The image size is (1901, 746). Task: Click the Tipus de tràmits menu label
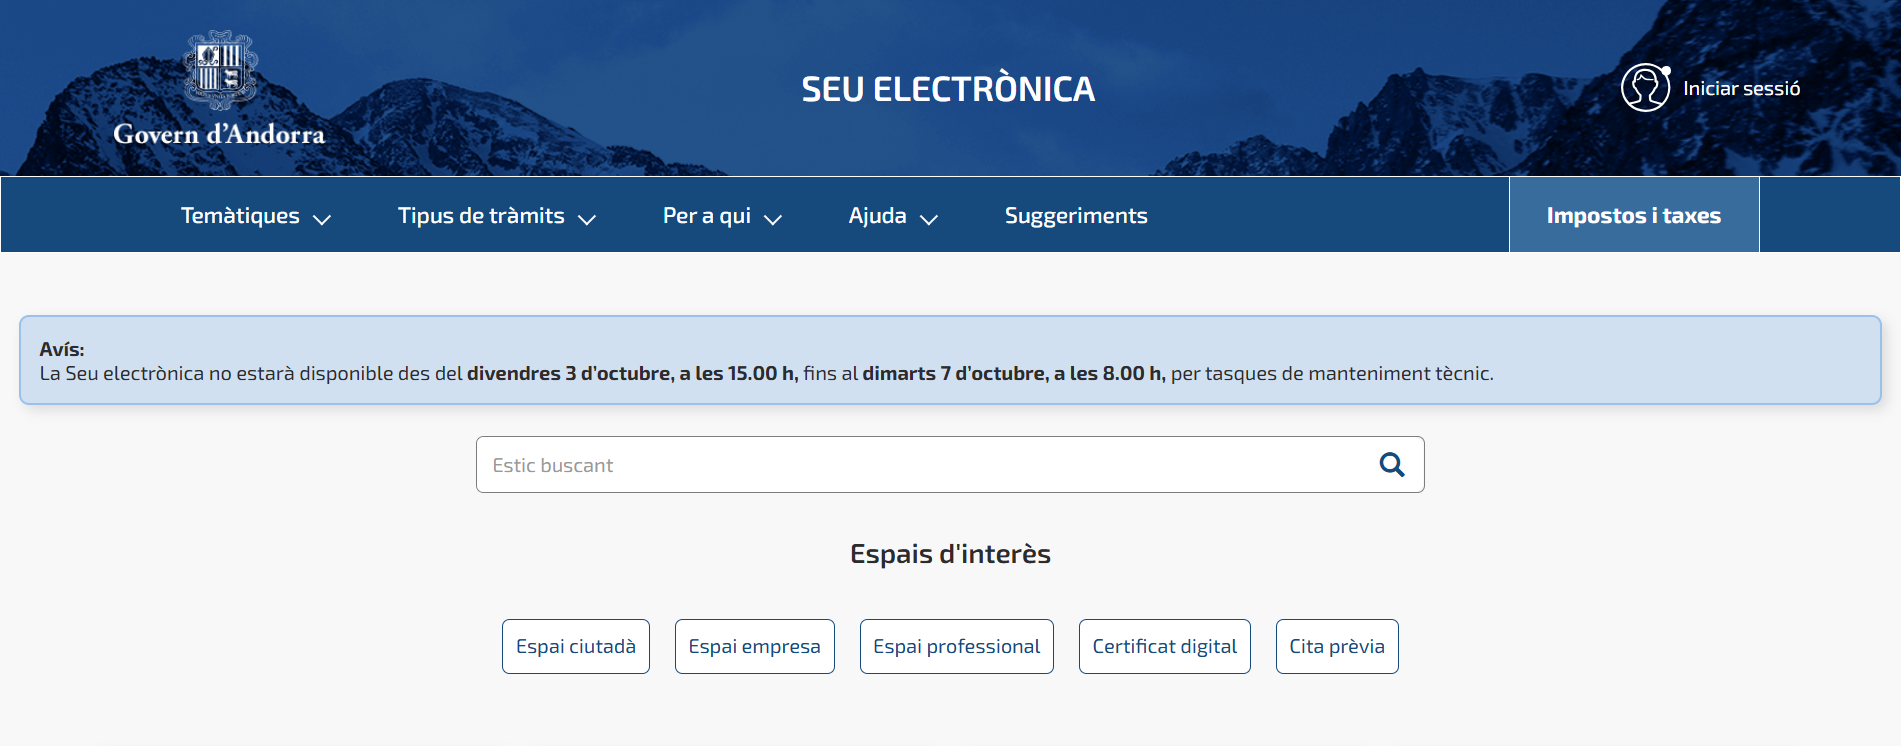(481, 216)
